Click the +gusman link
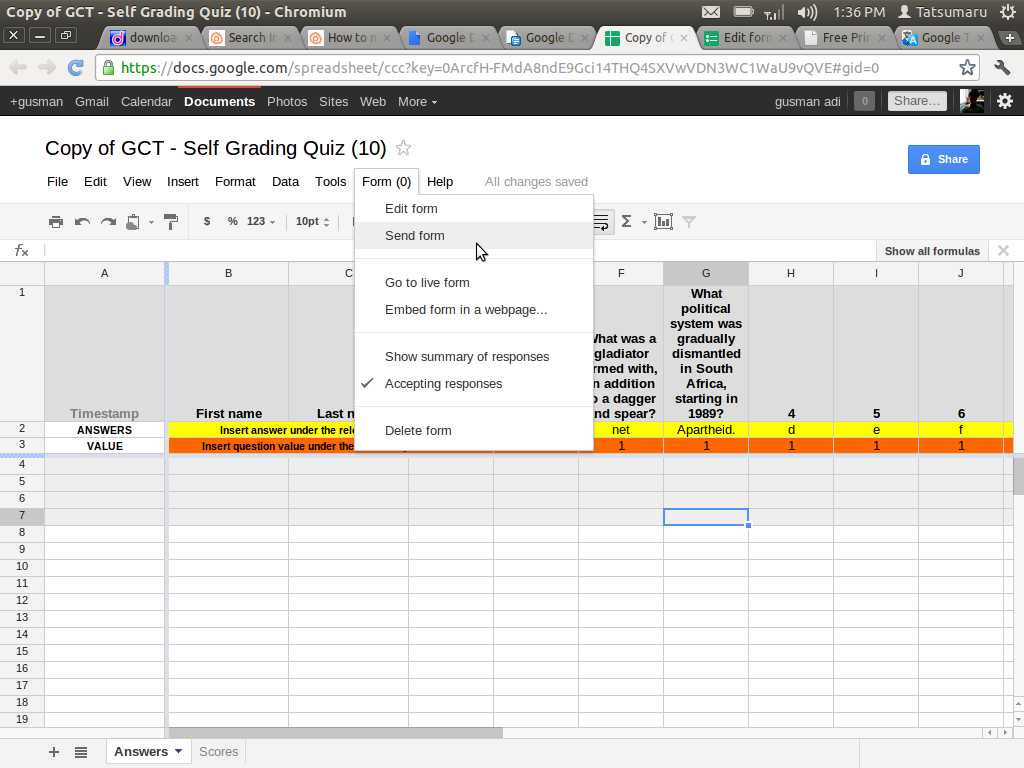This screenshot has width=1024, height=768. pyautogui.click(x=37, y=101)
